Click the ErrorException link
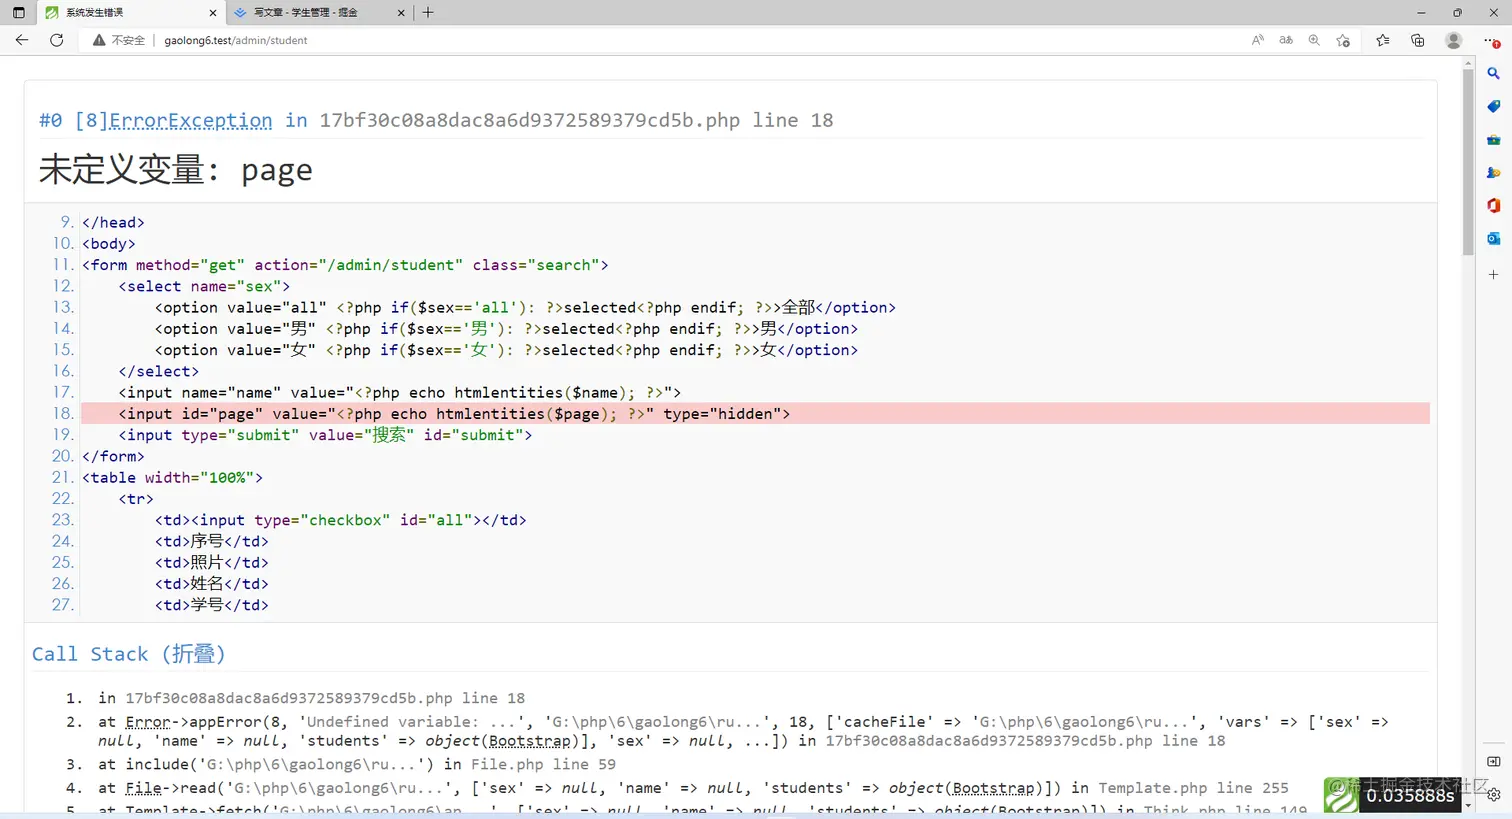Screen dimensions: 1512x819 tap(190, 120)
